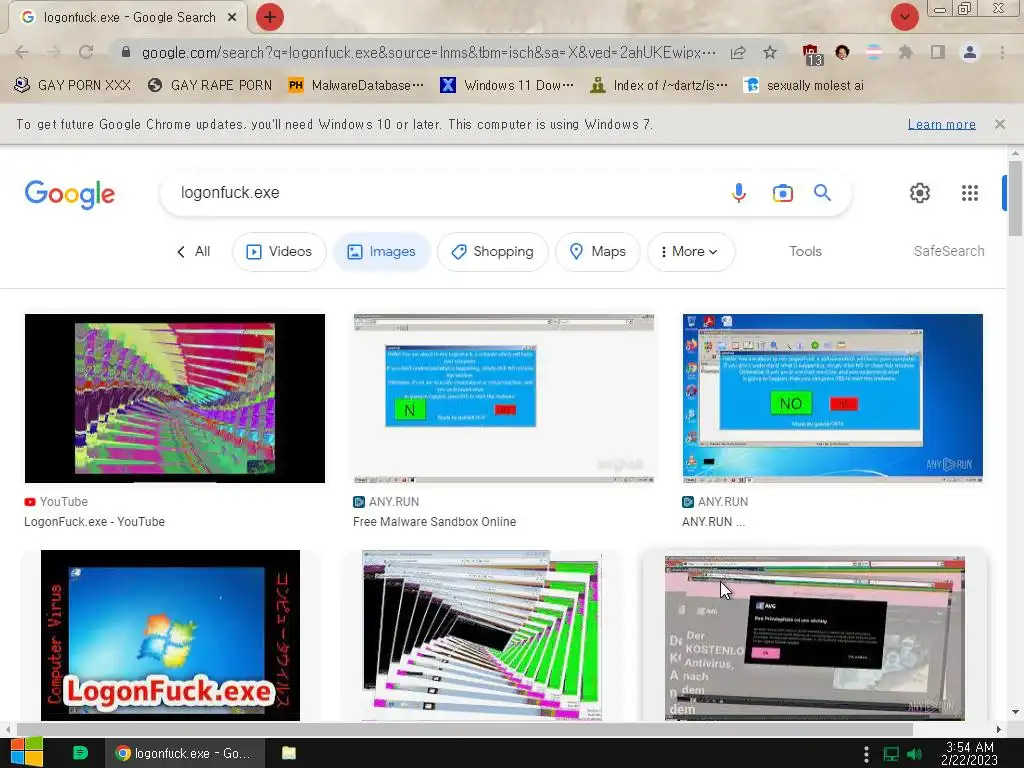Screen dimensions: 1024x768
Task: Open the Free Malware Sandbox Online thumbnail
Action: point(504,398)
